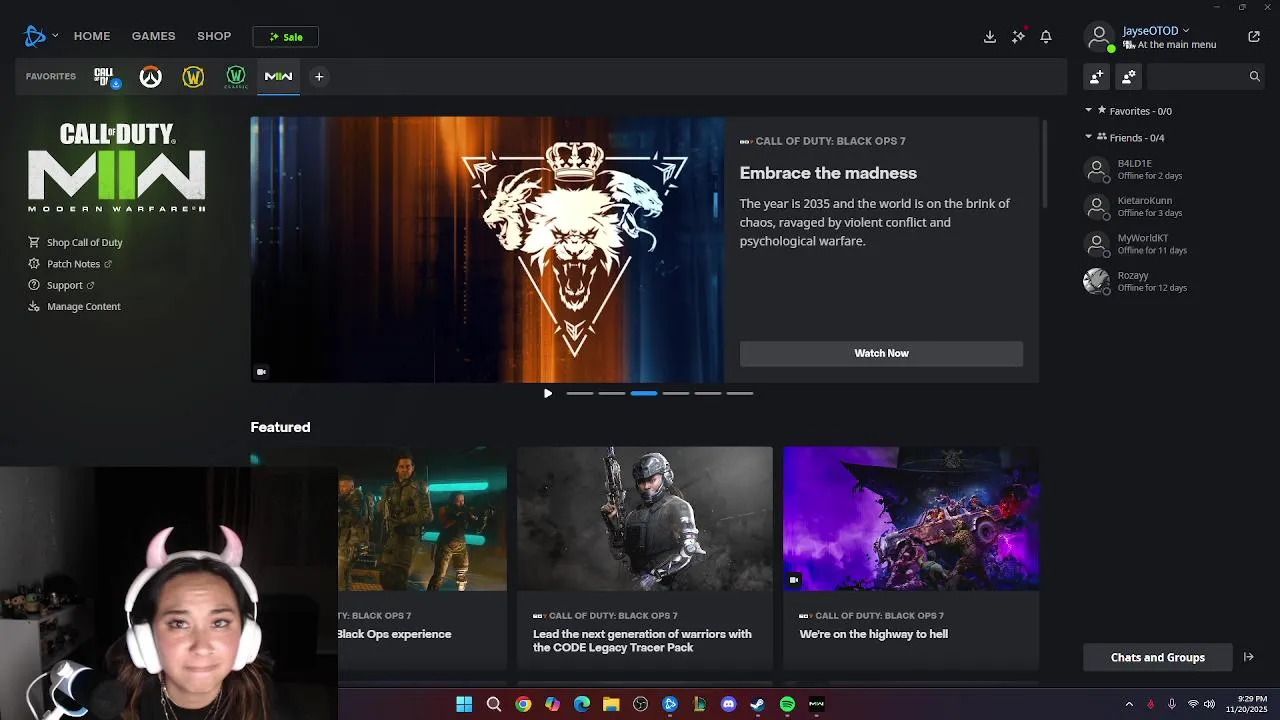
Task: Select the Modern Warfare II favorite tab
Action: [278, 77]
